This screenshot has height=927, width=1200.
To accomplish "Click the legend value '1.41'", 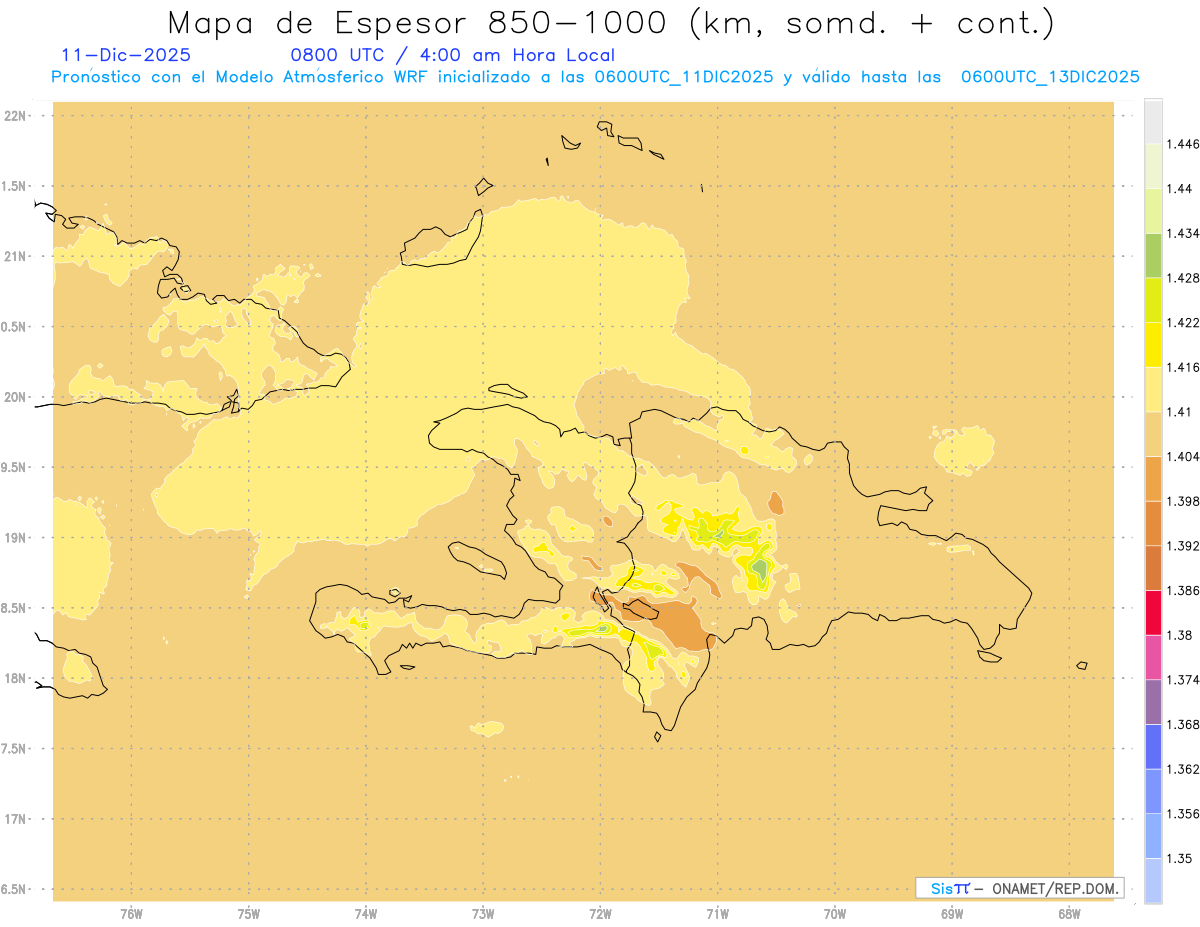I will click(1180, 412).
